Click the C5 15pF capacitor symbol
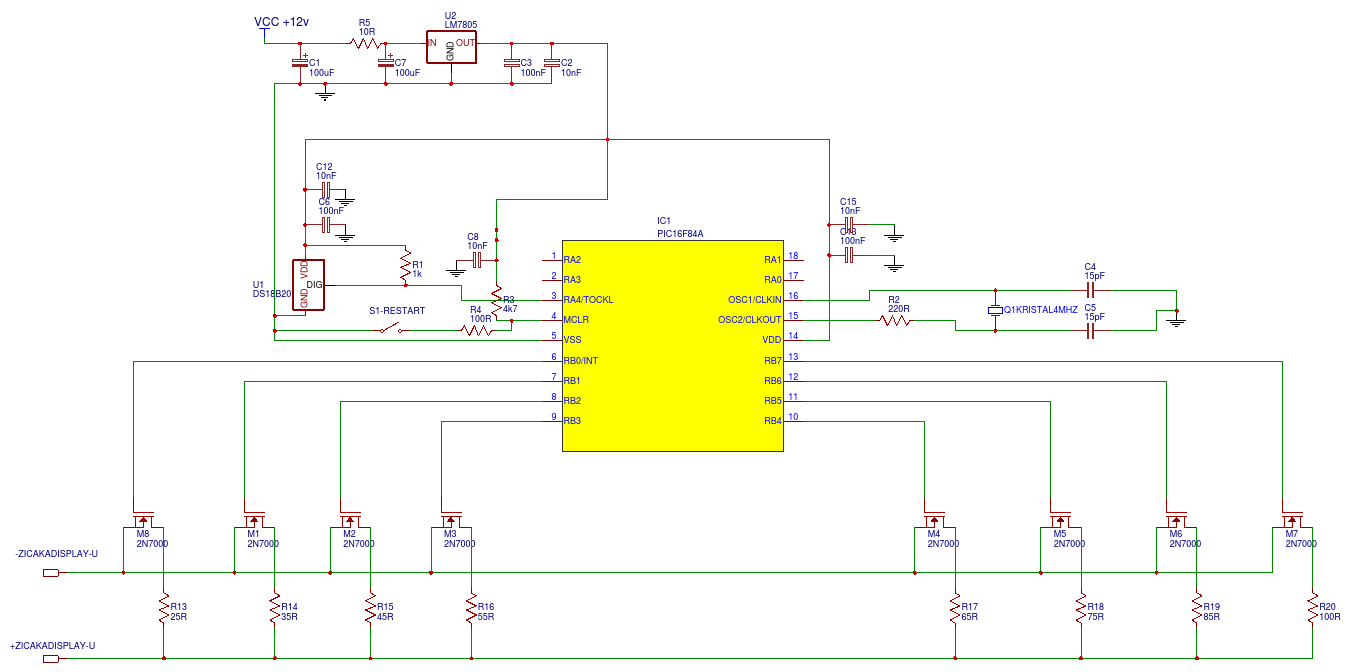The height and width of the screenshot is (672, 1356). pyautogui.click(x=1090, y=330)
